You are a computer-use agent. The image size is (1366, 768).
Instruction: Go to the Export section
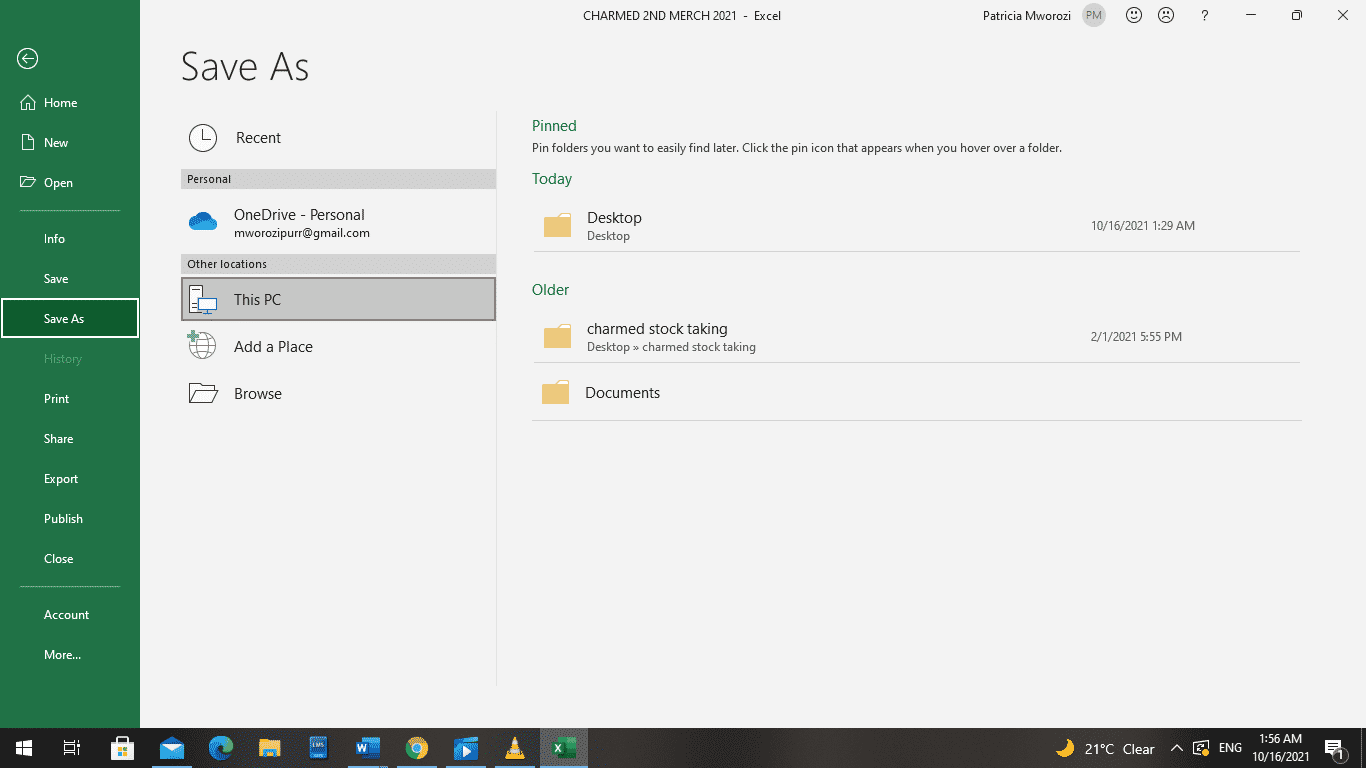[61, 478]
